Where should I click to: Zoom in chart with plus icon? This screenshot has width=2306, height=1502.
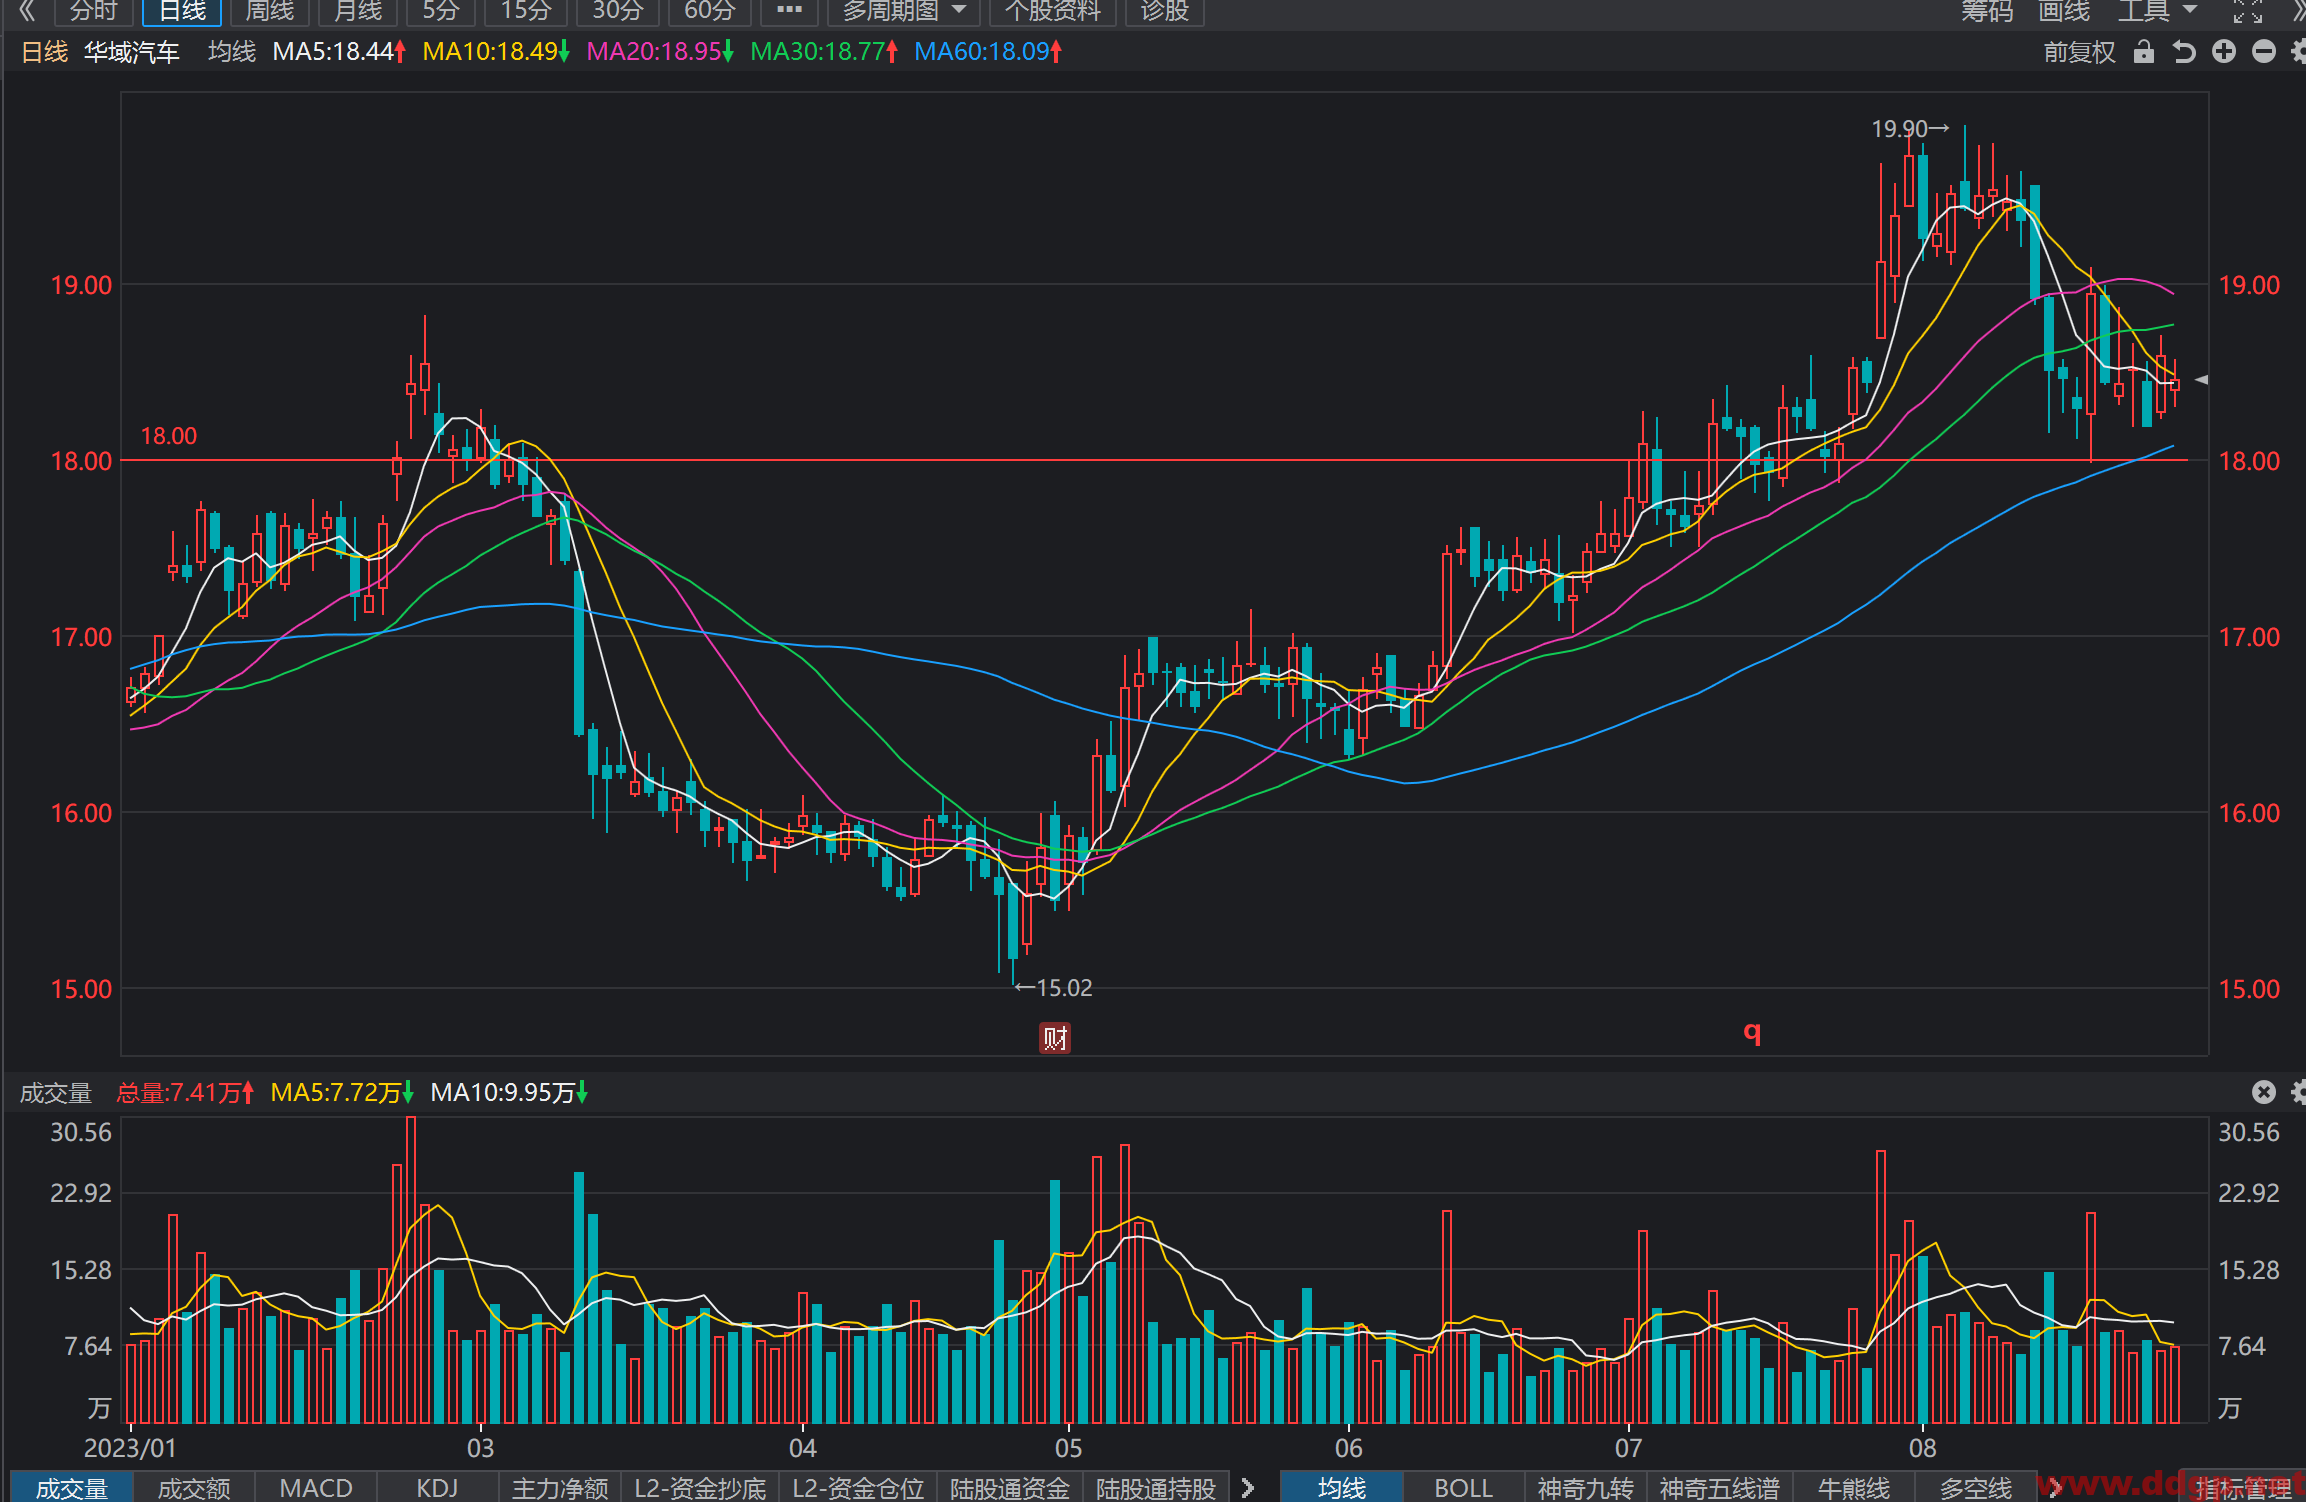pyautogui.click(x=2224, y=52)
